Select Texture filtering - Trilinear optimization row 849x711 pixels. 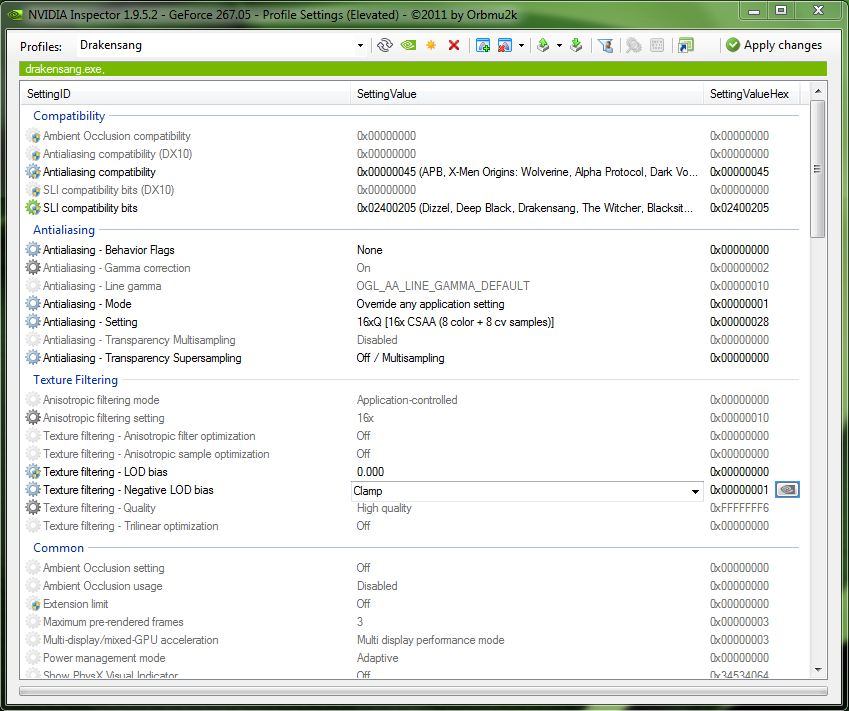pos(412,526)
